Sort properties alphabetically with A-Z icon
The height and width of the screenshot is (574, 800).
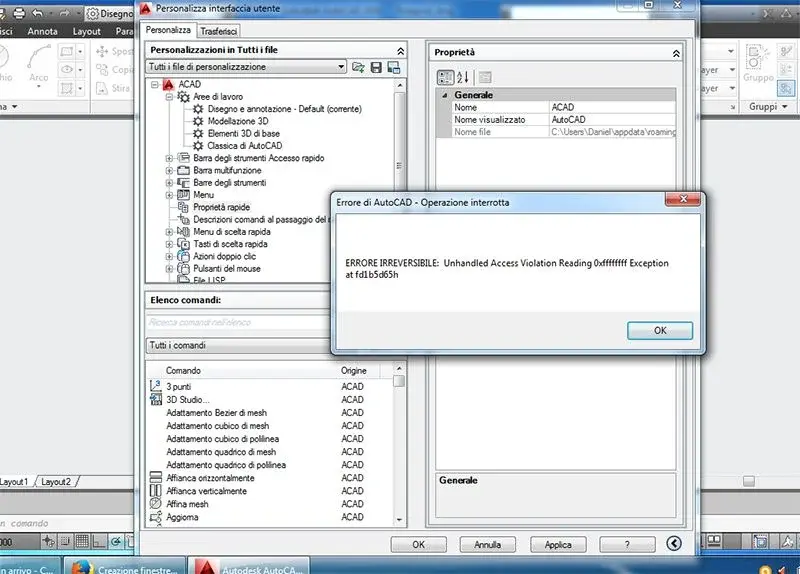[463, 78]
